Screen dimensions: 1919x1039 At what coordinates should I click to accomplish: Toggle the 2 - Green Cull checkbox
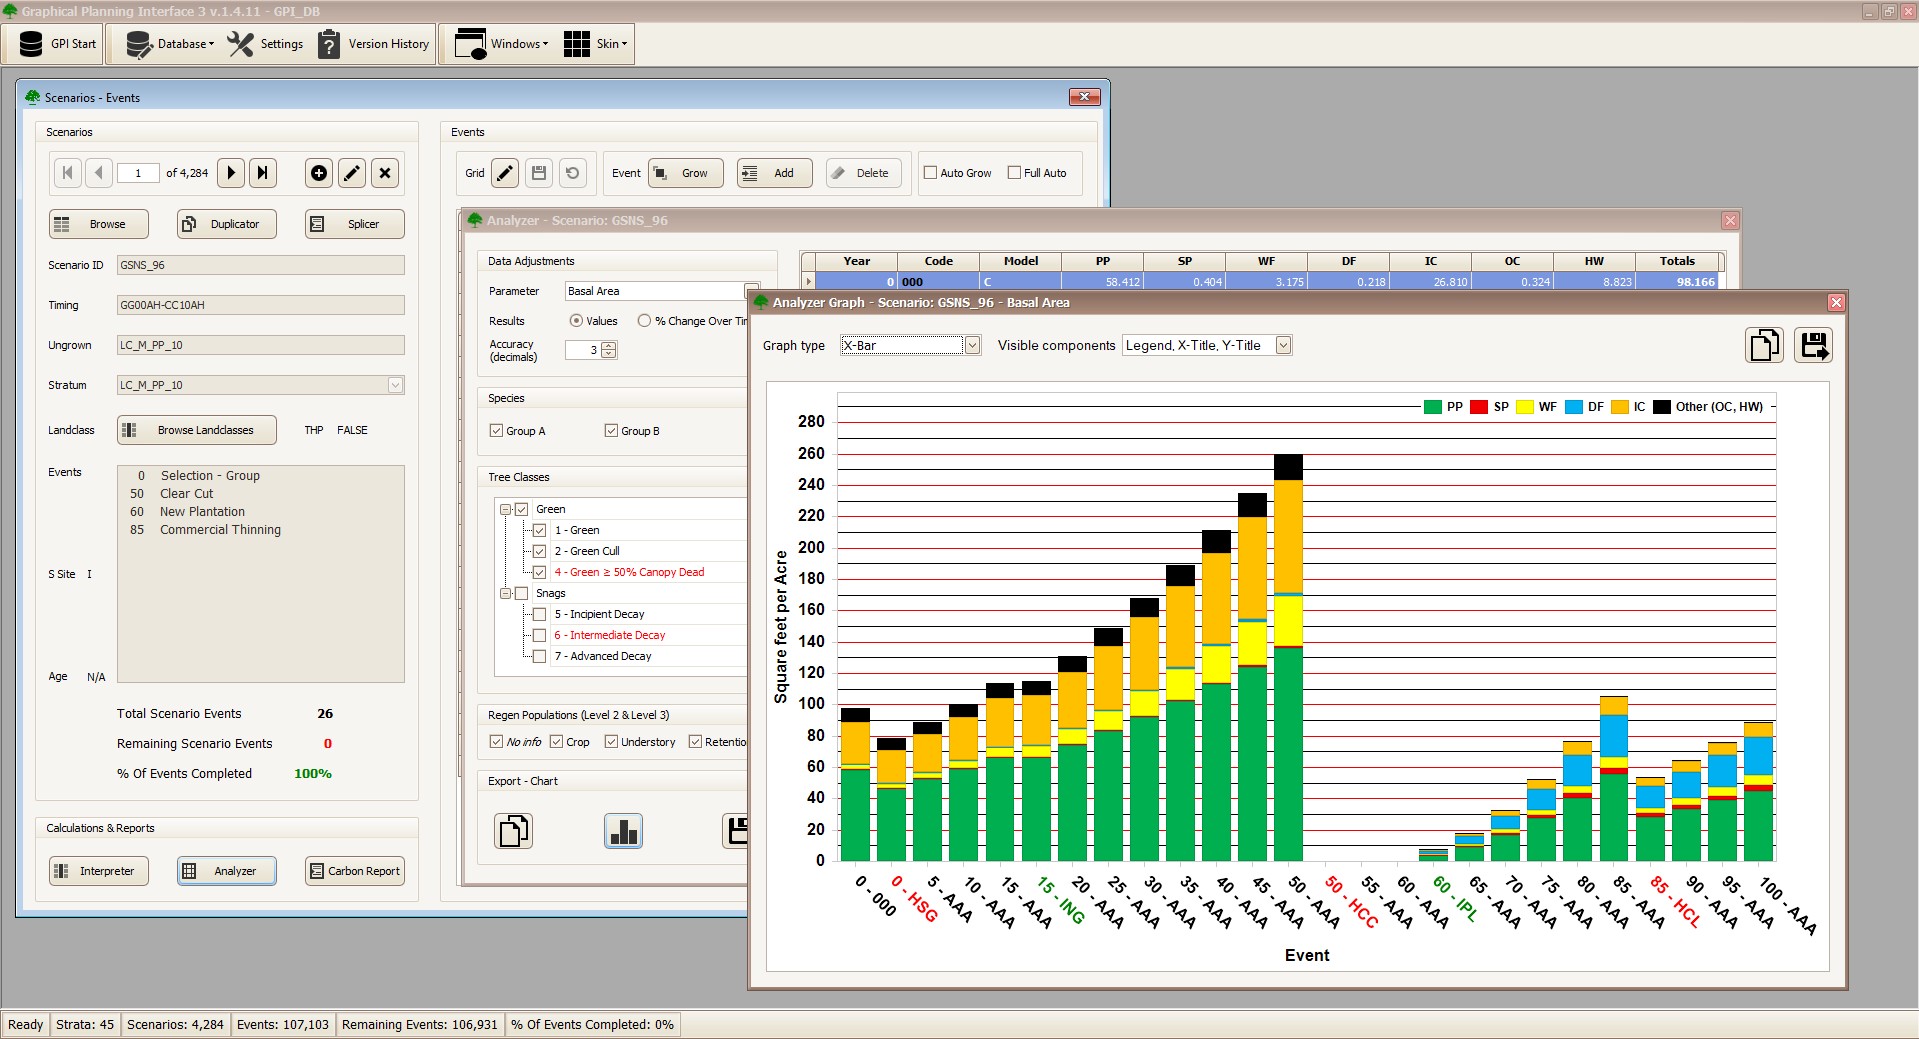(540, 551)
